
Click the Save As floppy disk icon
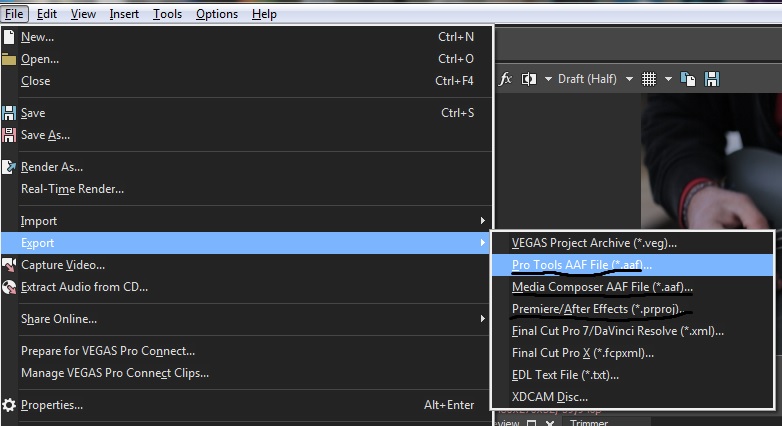point(9,135)
